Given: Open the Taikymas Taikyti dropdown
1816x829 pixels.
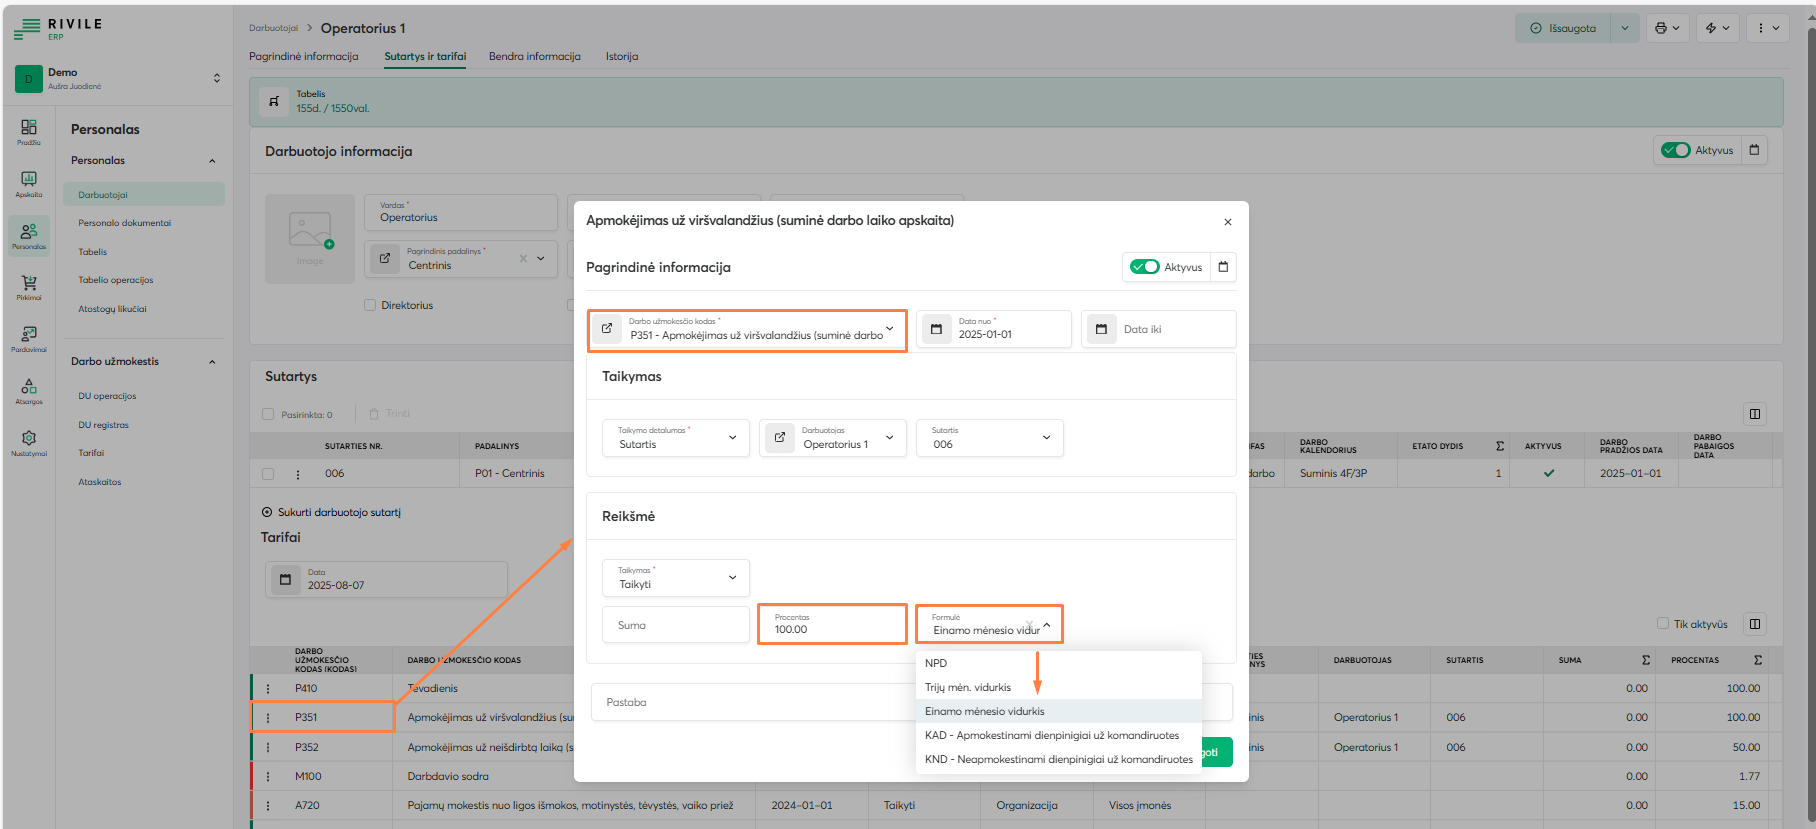Looking at the screenshot, I should tap(676, 578).
